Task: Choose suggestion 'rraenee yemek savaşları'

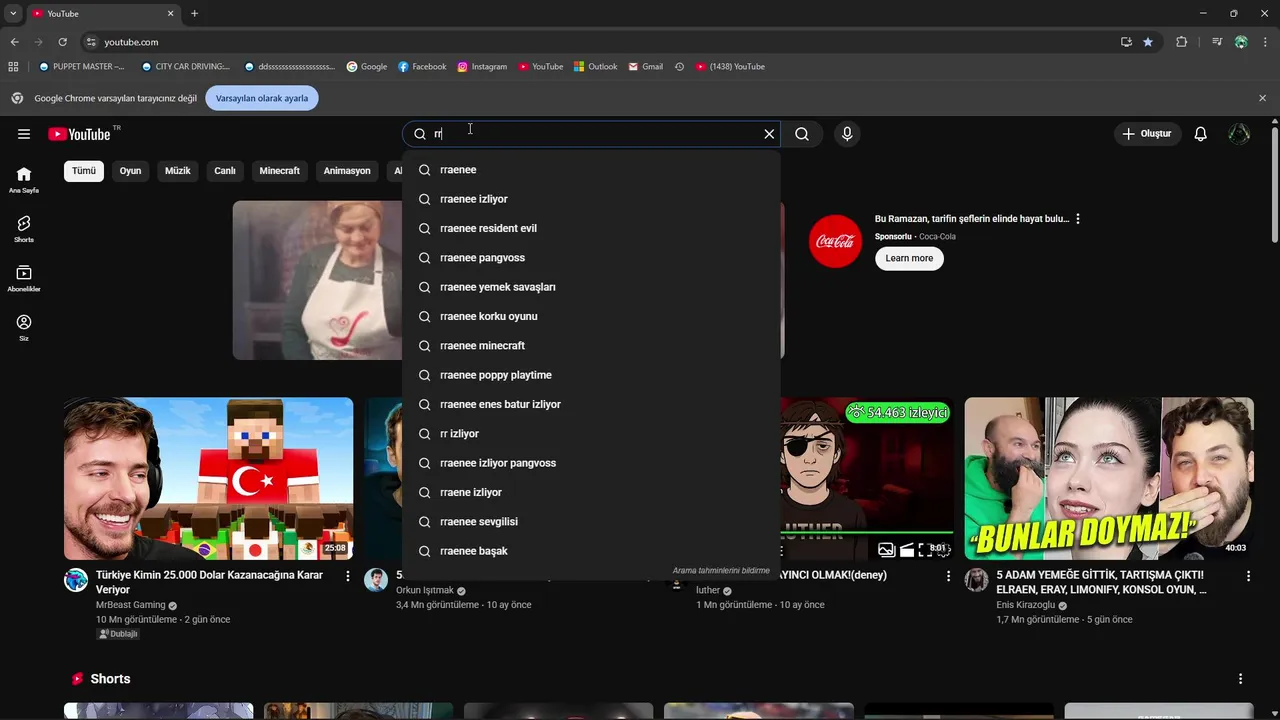Action: (x=591, y=287)
